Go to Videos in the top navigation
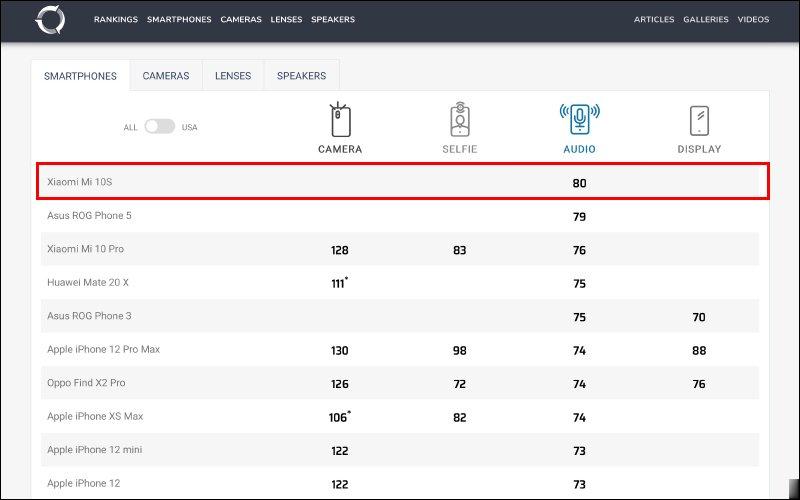800x500 pixels. (x=753, y=19)
